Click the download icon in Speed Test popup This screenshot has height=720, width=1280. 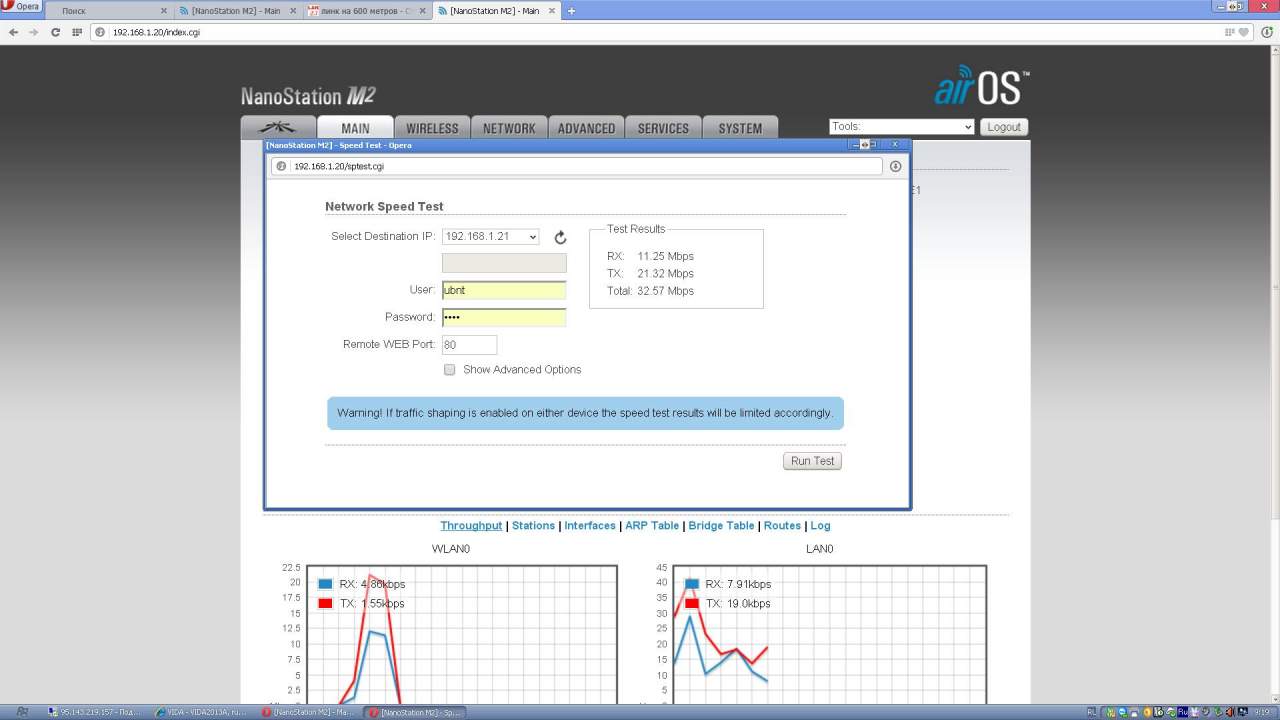tap(896, 166)
